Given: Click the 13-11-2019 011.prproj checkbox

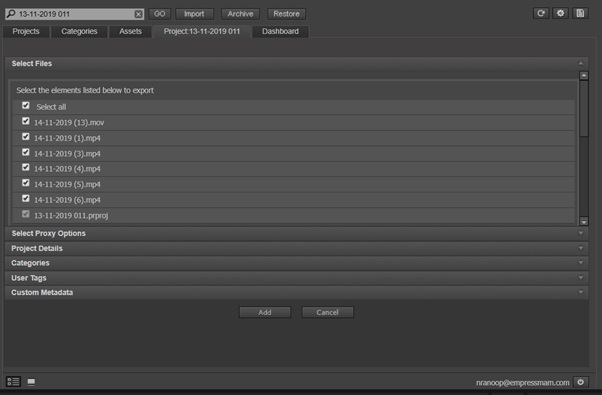Looking at the screenshot, I should pyautogui.click(x=26, y=214).
